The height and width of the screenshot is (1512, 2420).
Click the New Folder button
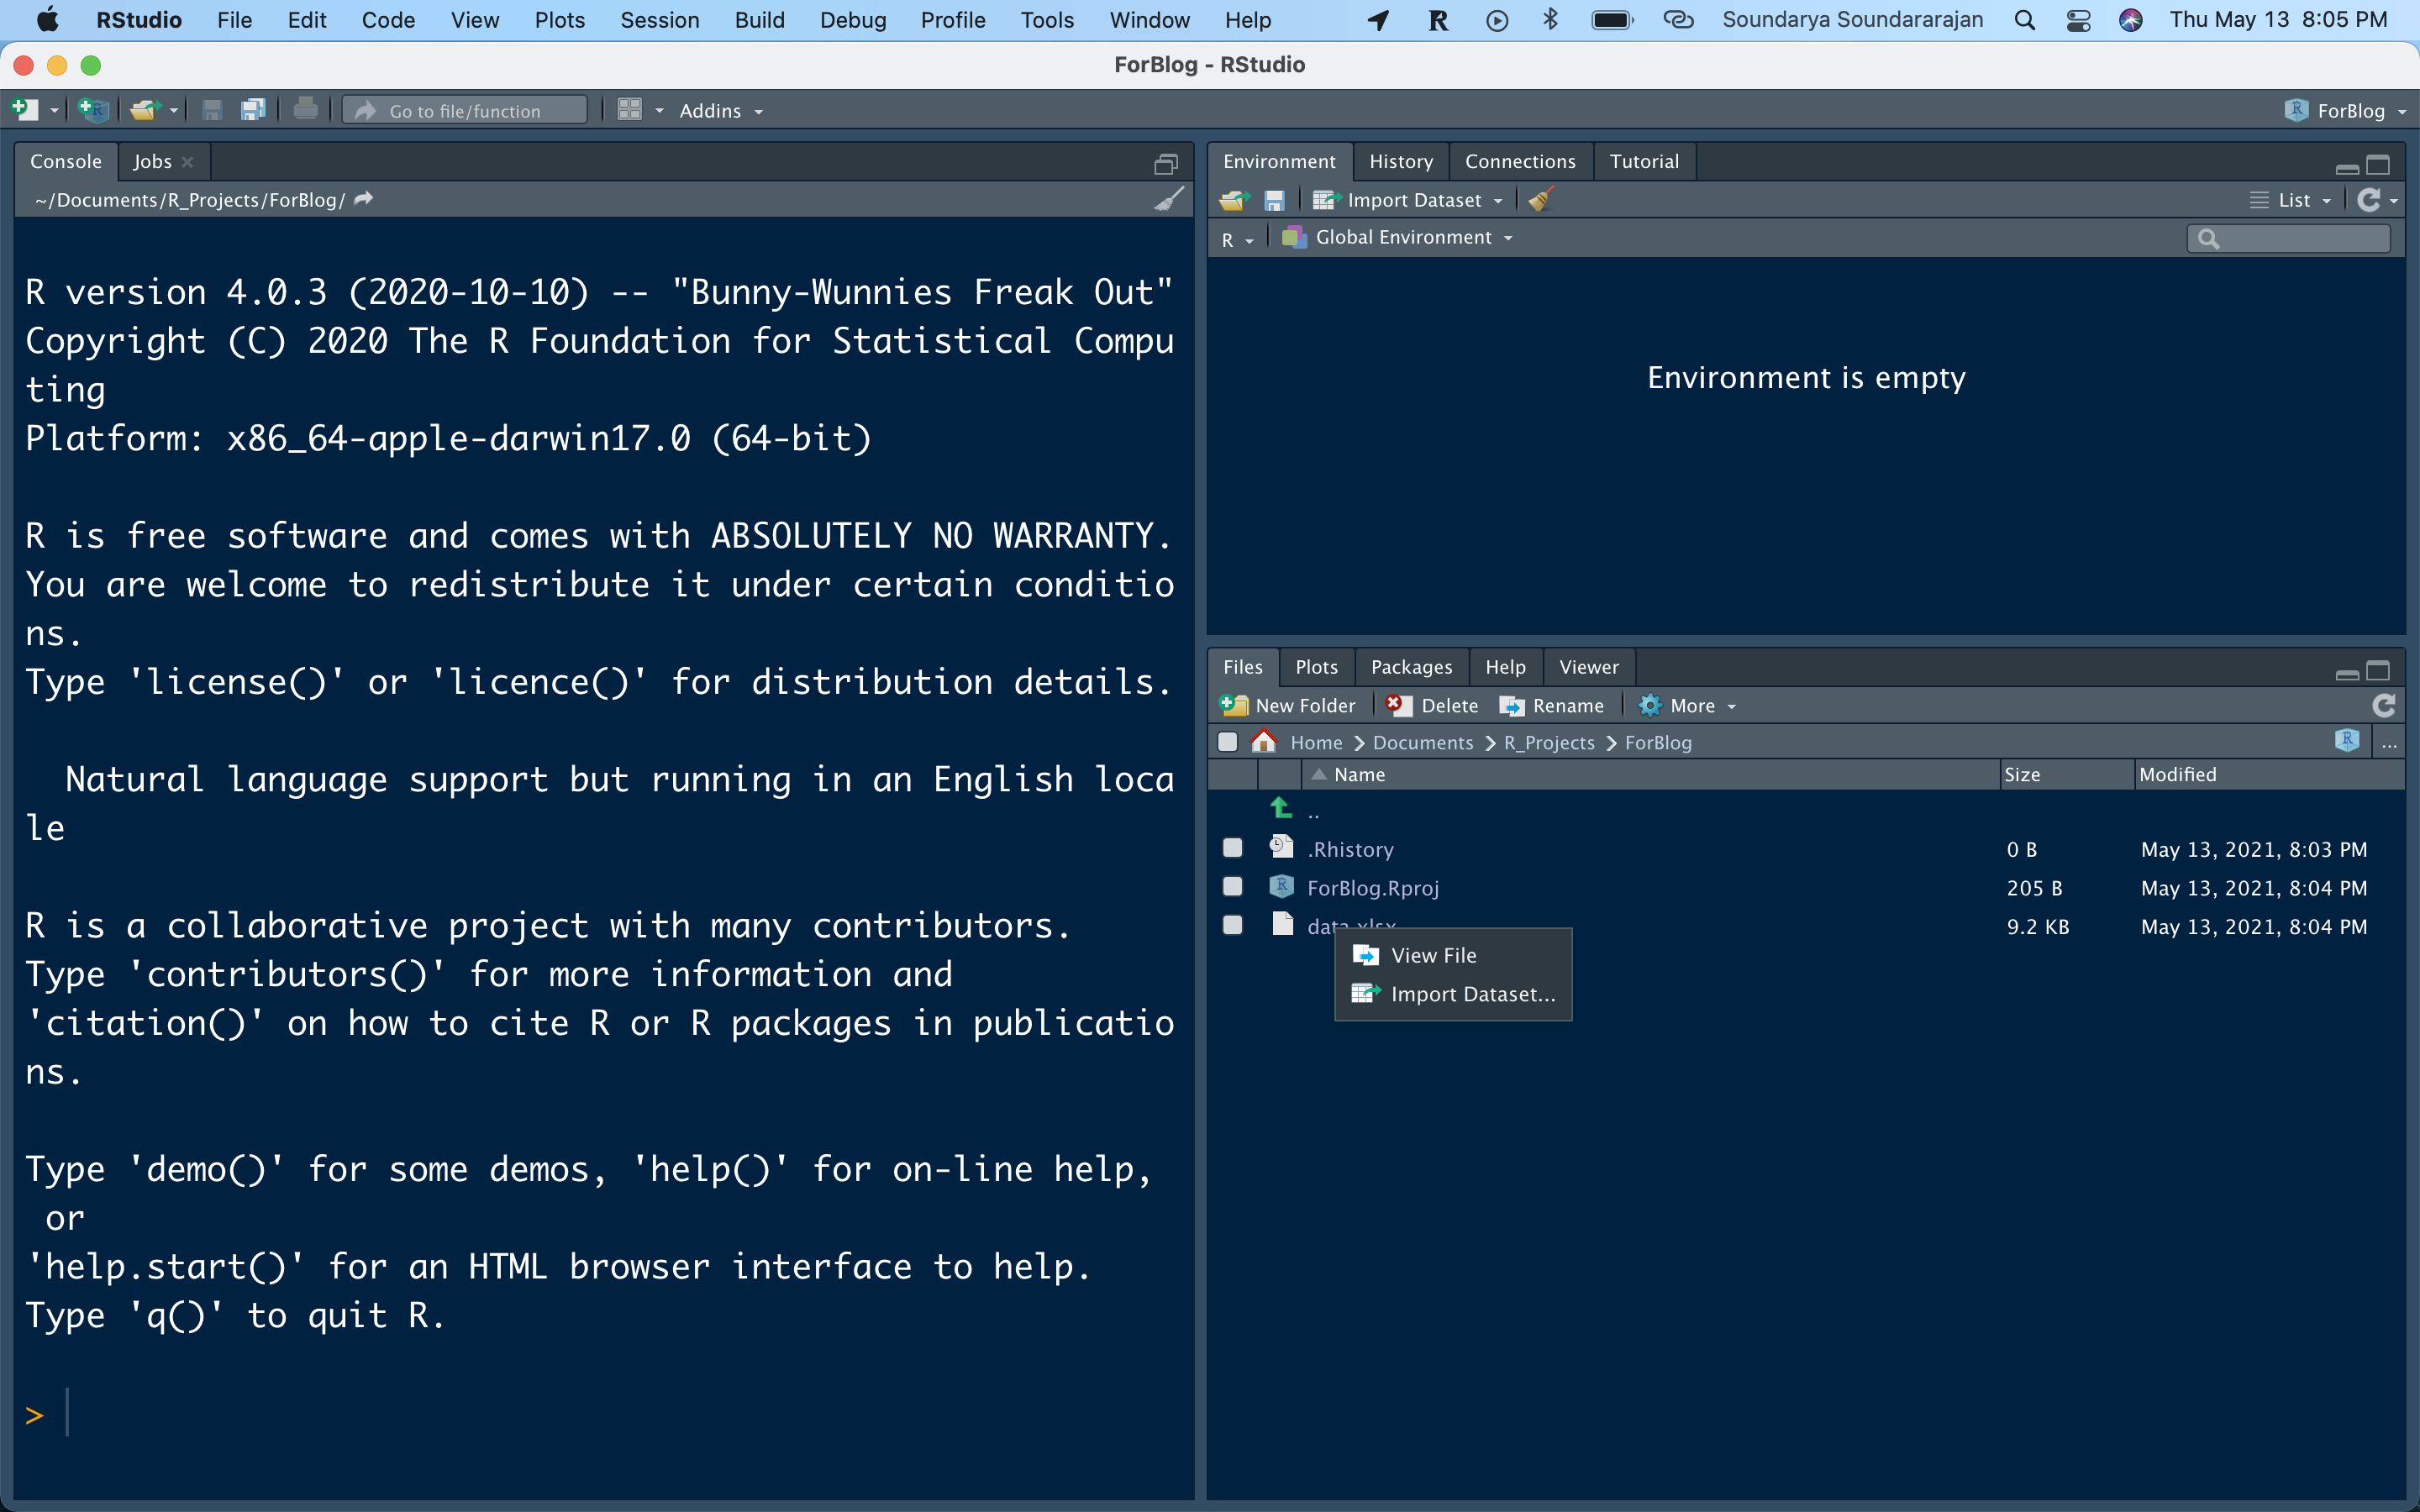[x=1288, y=706]
